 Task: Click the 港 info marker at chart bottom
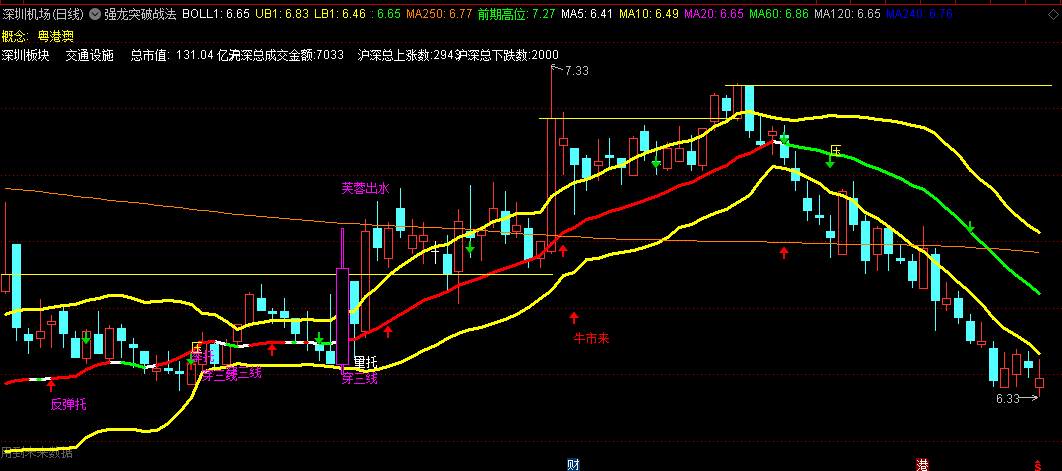click(x=922, y=464)
